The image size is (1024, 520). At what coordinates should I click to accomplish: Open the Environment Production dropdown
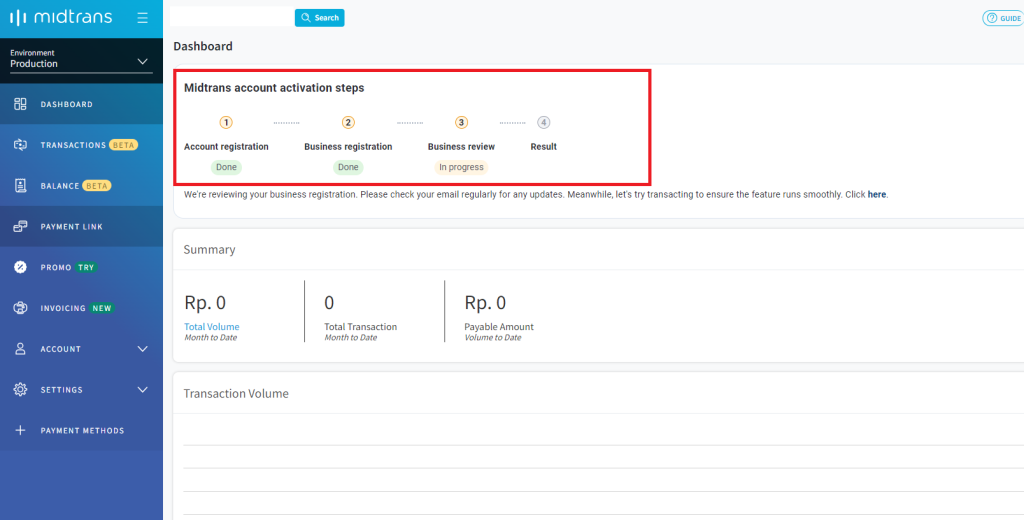(x=81, y=59)
